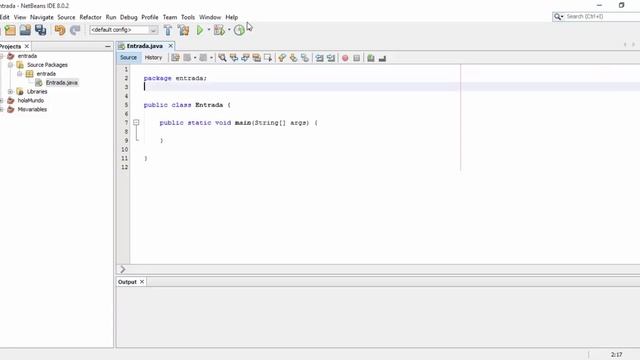This screenshot has width=640, height=360.
Task: Open the Navigate menu
Action: point(42,17)
